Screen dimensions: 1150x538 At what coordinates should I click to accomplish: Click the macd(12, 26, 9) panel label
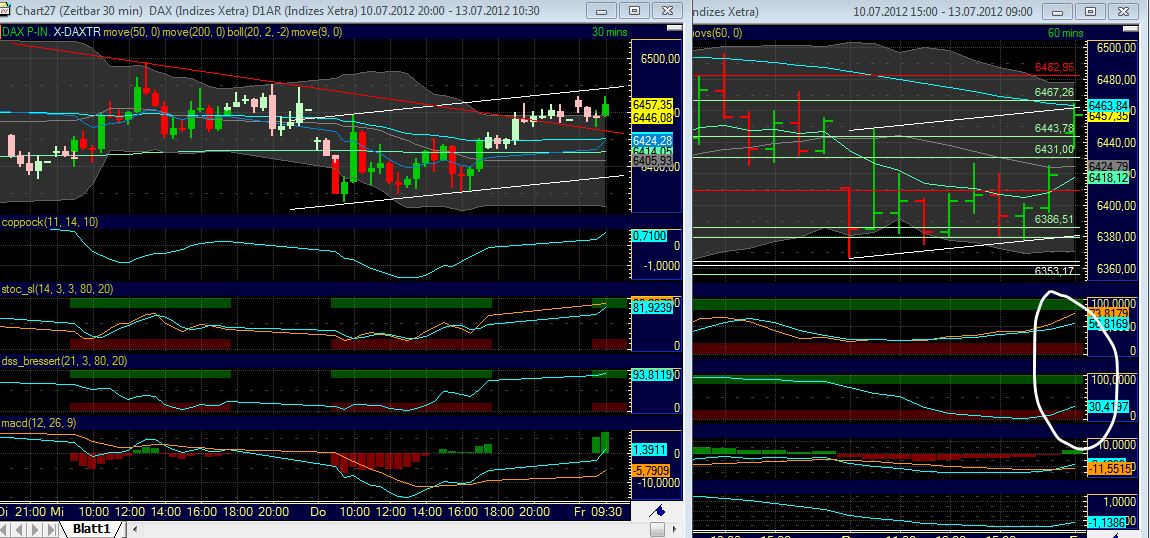point(38,423)
